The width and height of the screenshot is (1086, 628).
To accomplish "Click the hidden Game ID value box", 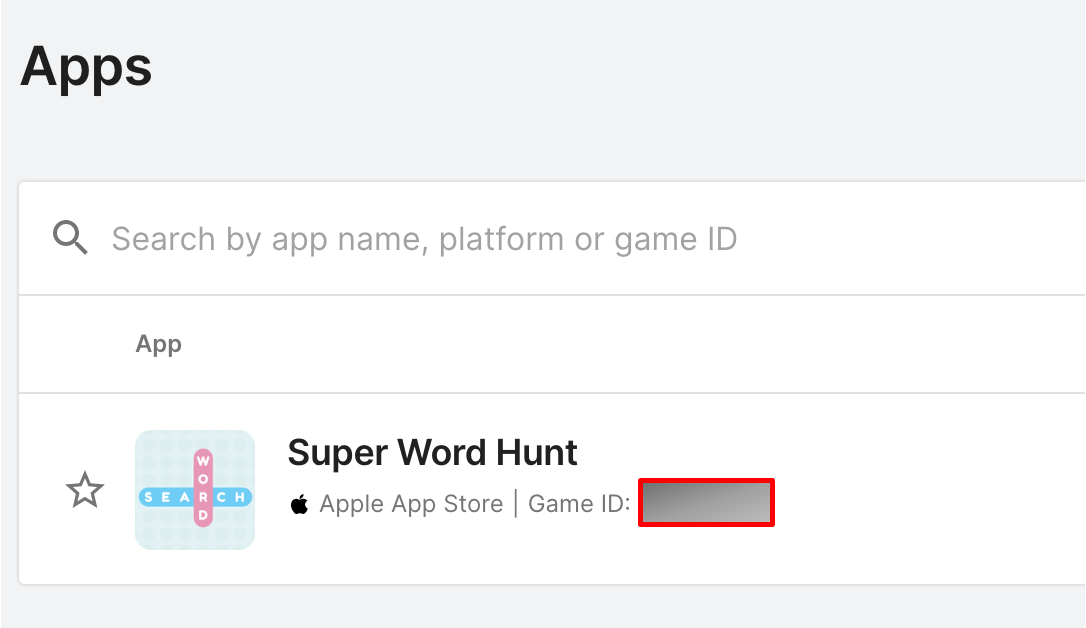I will point(706,503).
